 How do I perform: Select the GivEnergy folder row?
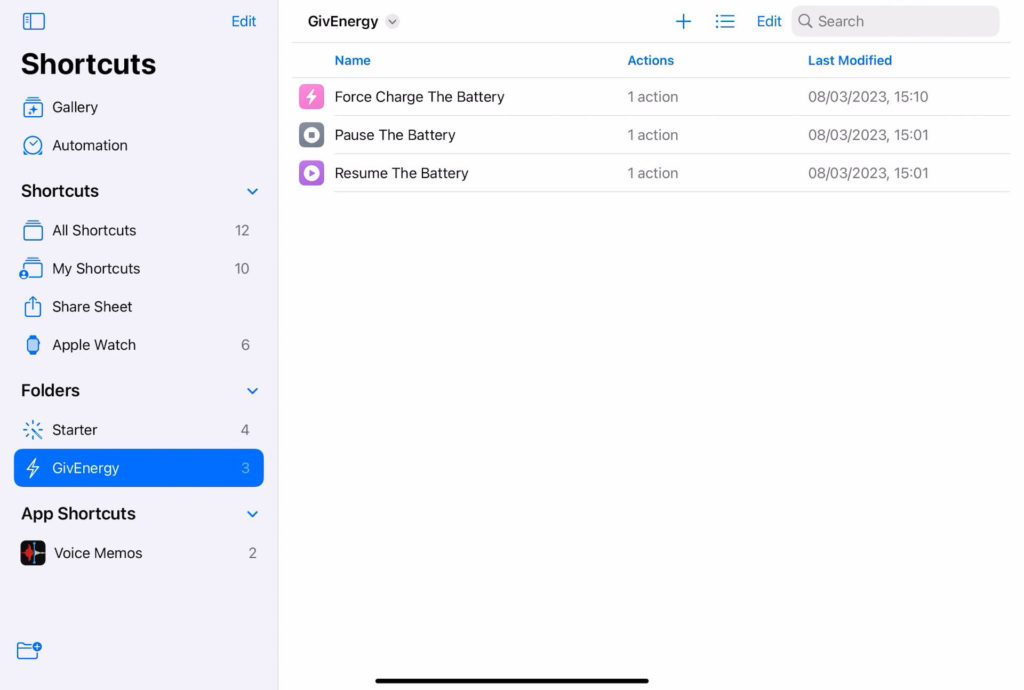[138, 467]
